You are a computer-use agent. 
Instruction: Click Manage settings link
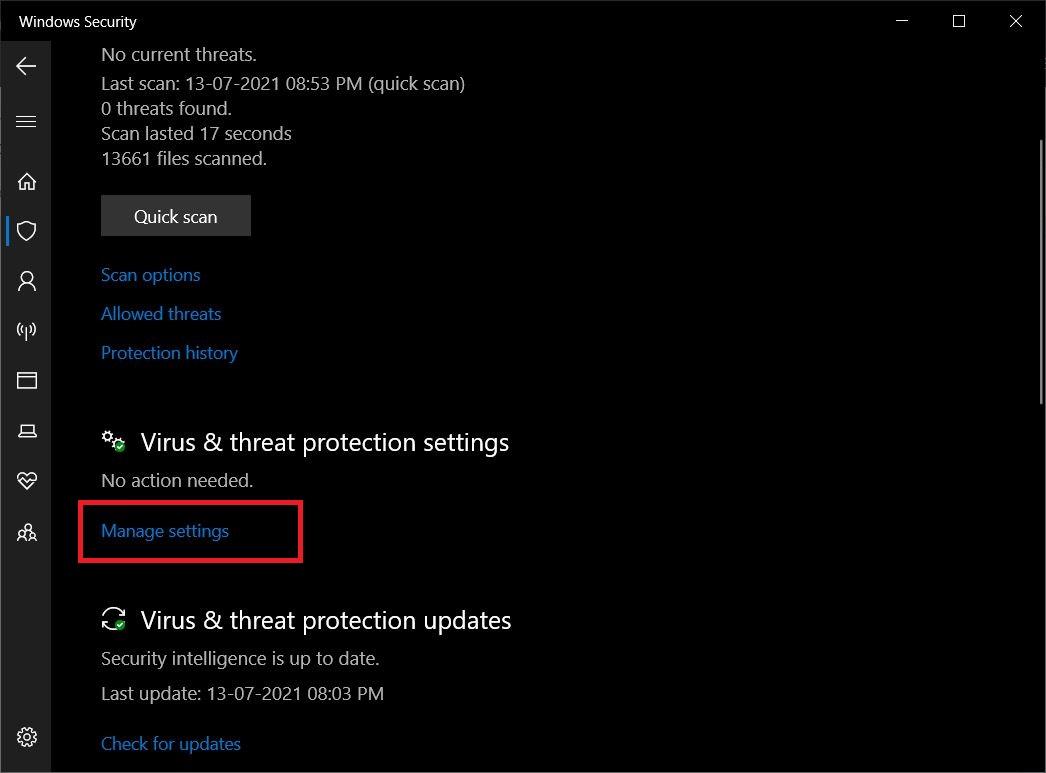tap(165, 531)
